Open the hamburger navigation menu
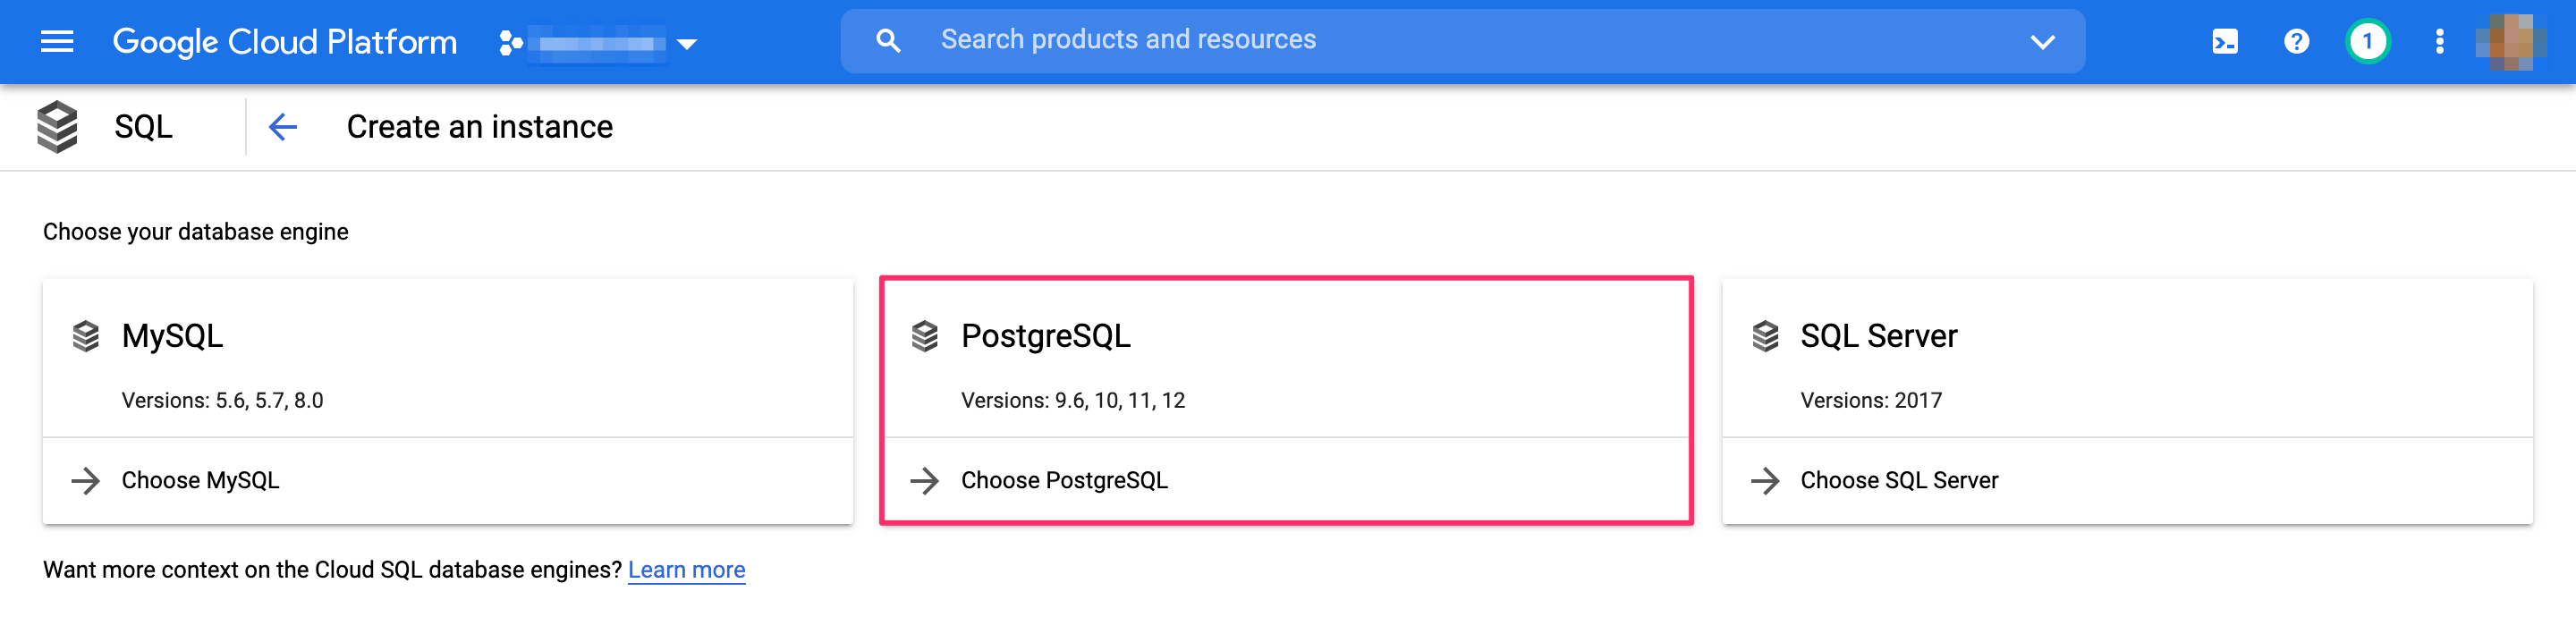This screenshot has height=617, width=2576. pyautogui.click(x=57, y=41)
